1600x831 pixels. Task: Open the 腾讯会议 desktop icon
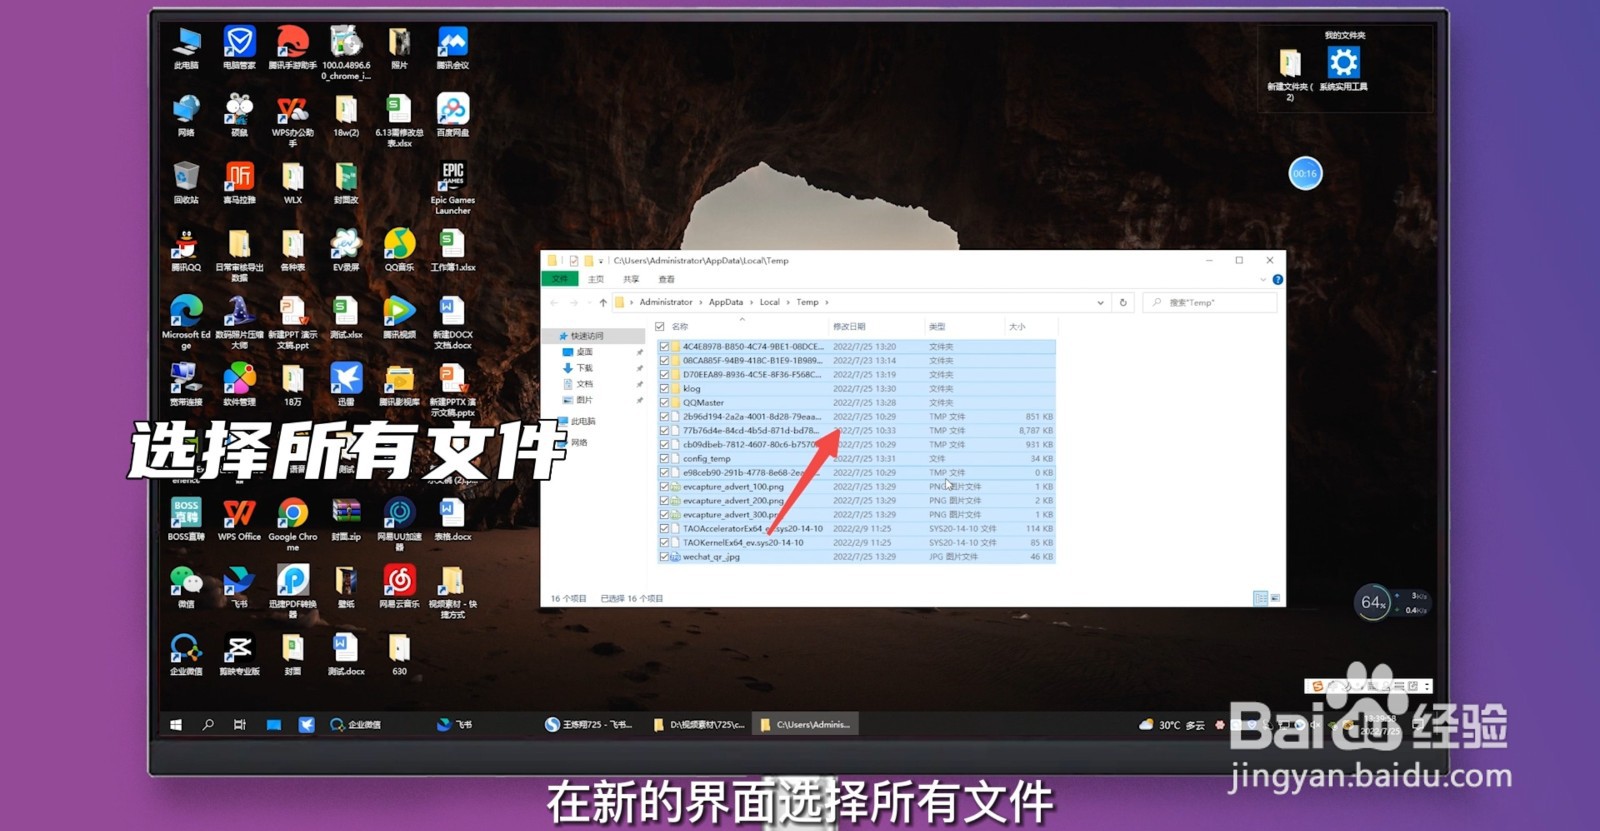[452, 46]
